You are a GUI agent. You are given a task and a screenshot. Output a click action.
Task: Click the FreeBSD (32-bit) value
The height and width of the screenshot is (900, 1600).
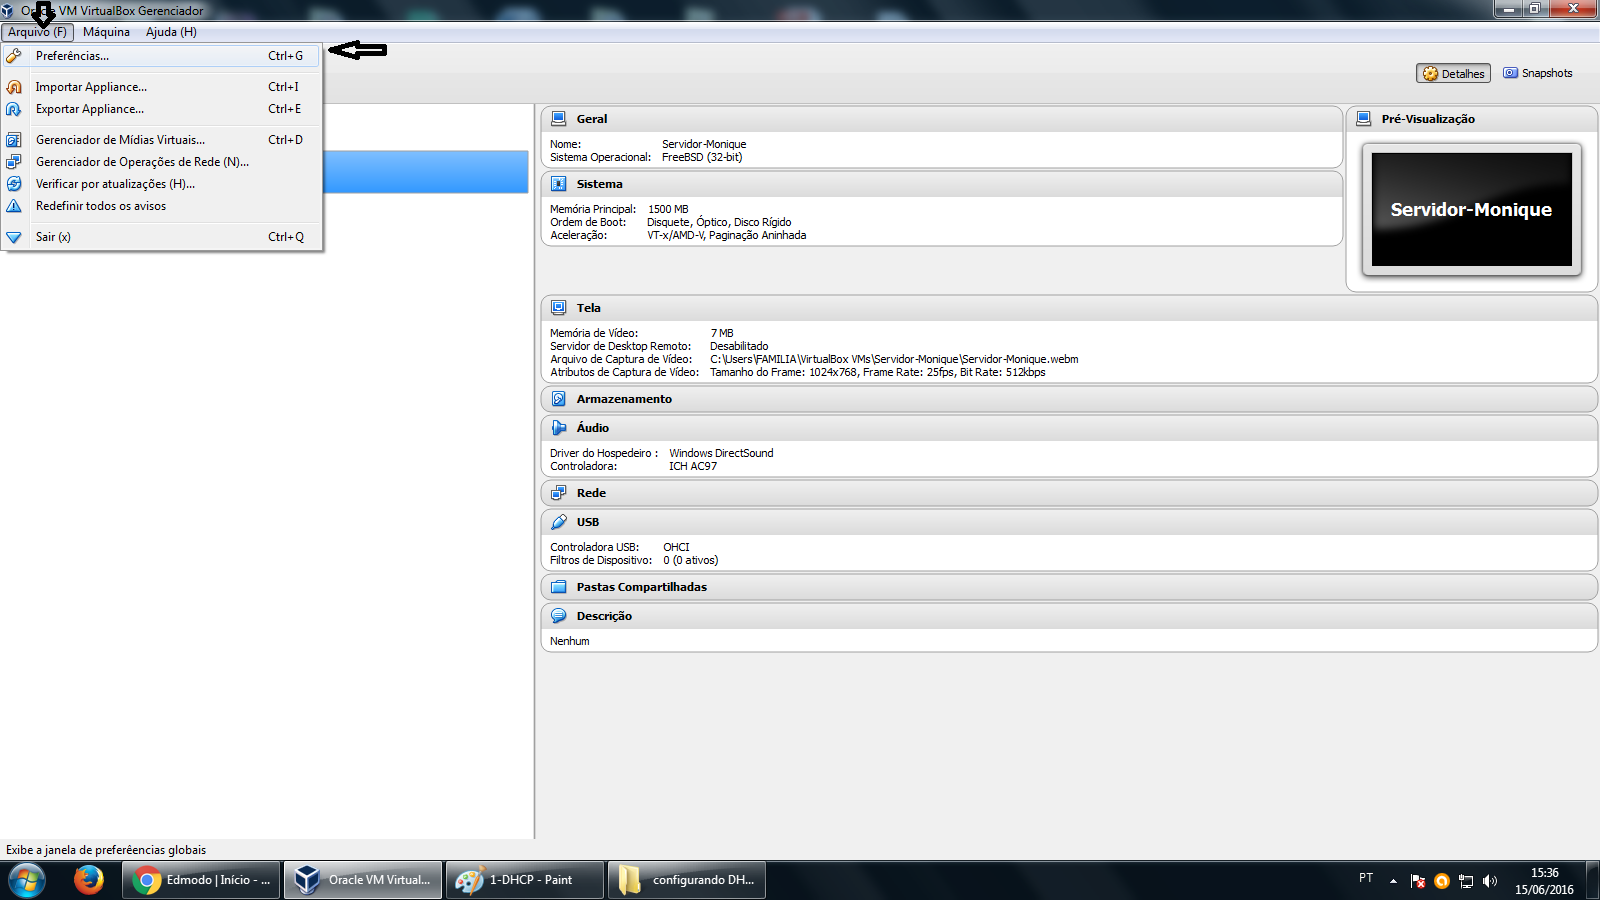(702, 157)
